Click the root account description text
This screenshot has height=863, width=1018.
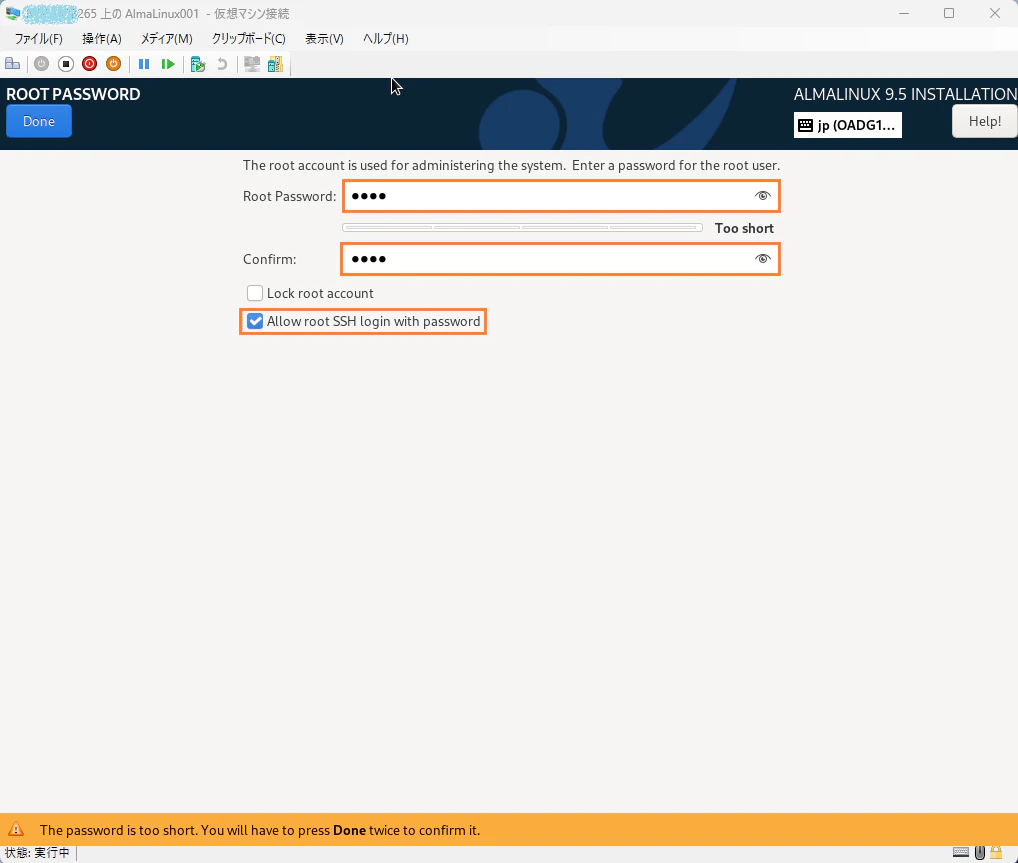pos(512,165)
